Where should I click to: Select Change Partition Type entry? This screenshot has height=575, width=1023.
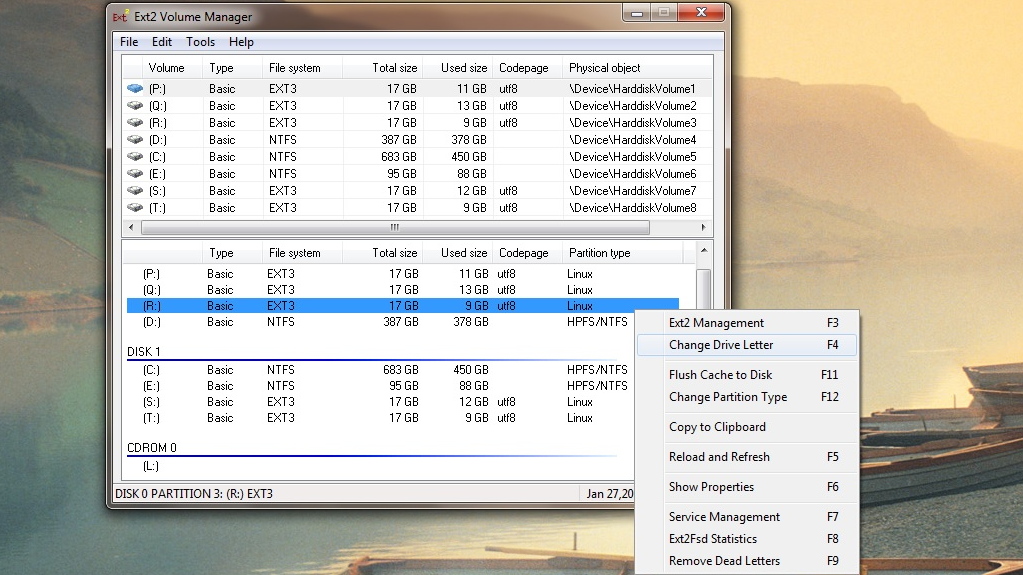click(x=747, y=397)
